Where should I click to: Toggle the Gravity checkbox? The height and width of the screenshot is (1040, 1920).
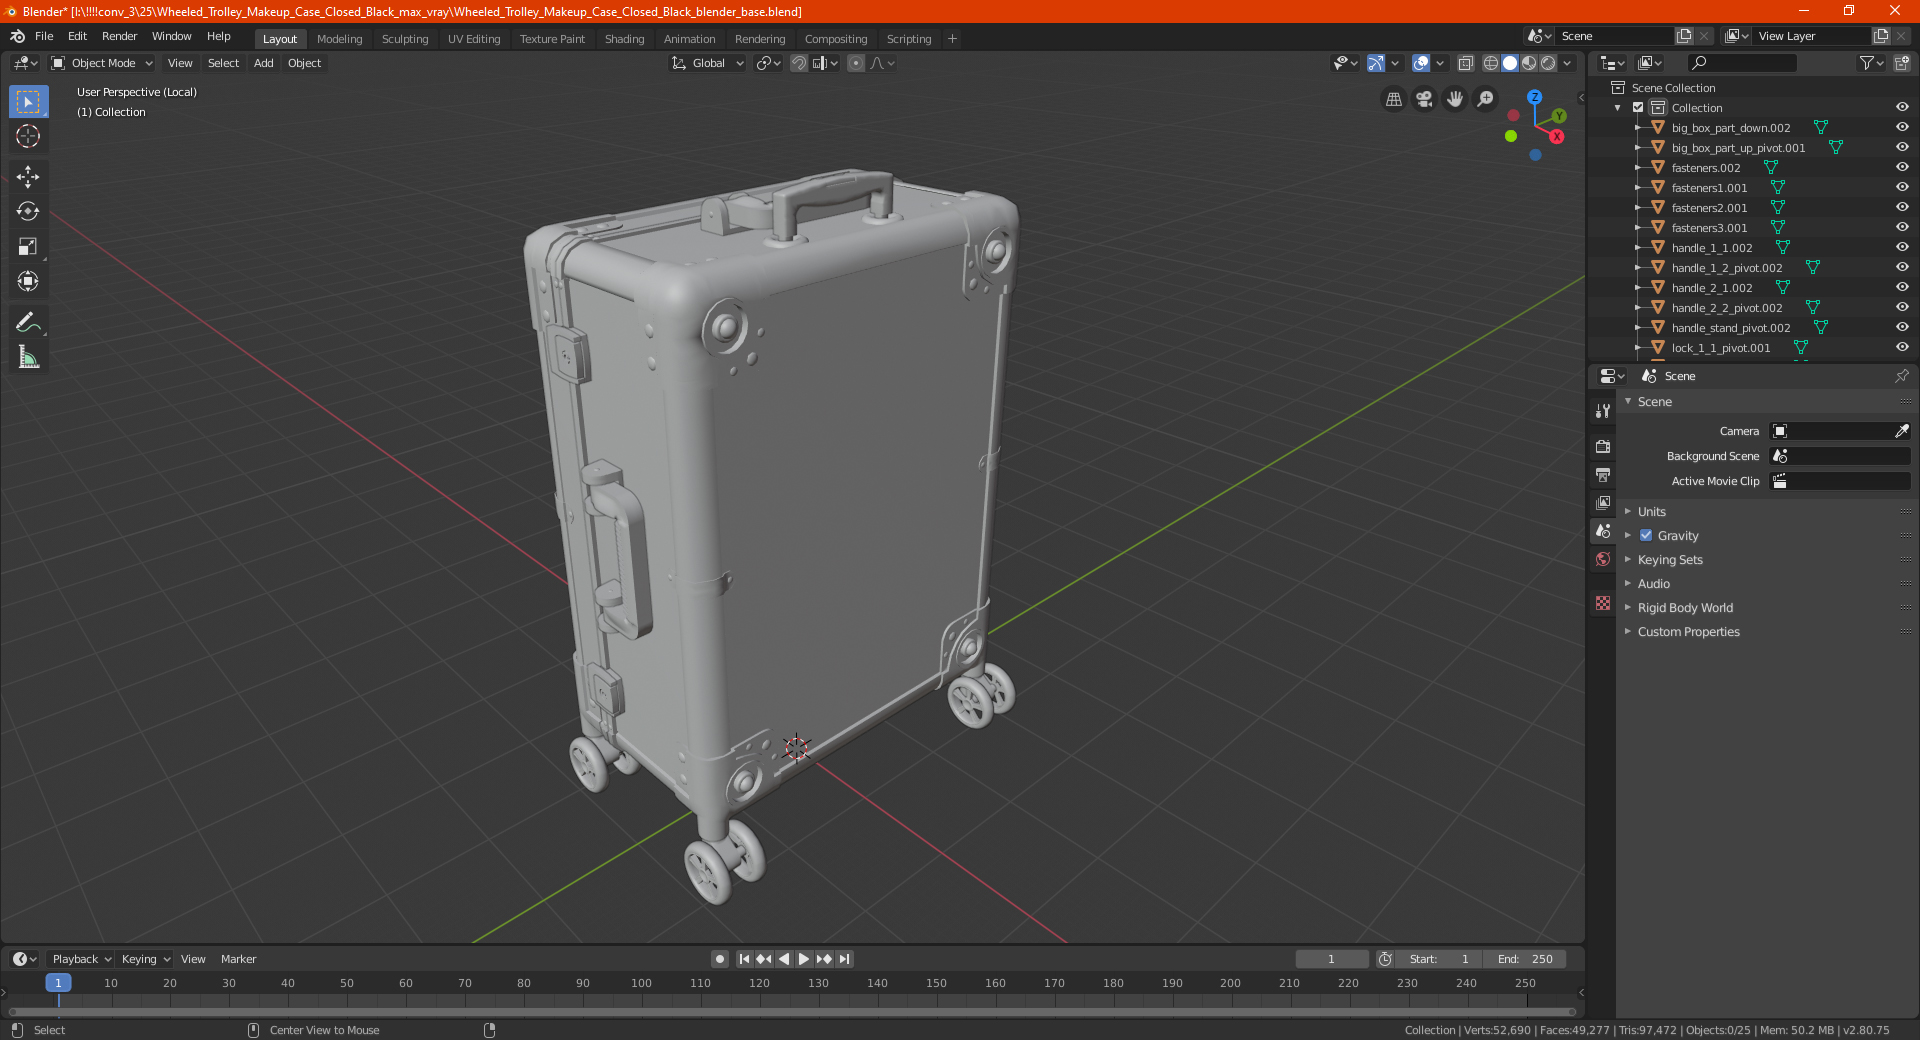(1646, 536)
